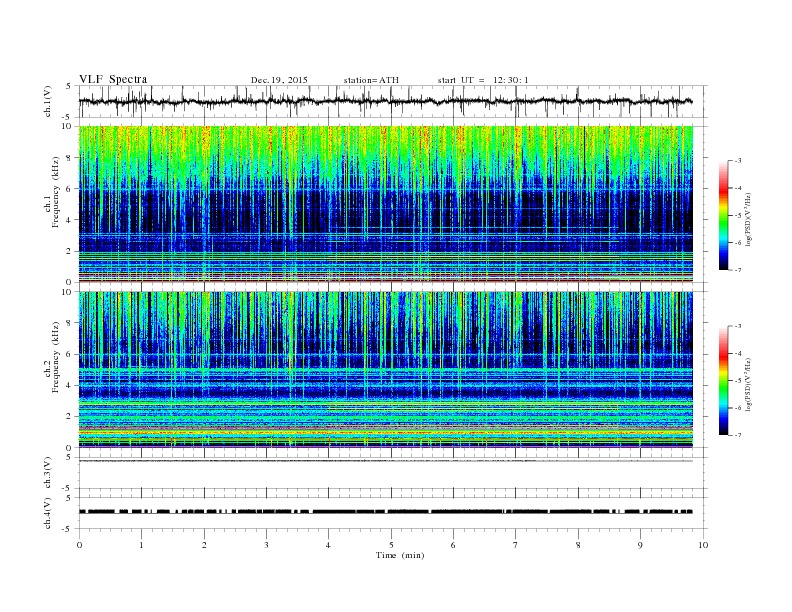Screen dimensions: 792x612
Task: Click the ch.4 black data bar
Action: (386, 512)
